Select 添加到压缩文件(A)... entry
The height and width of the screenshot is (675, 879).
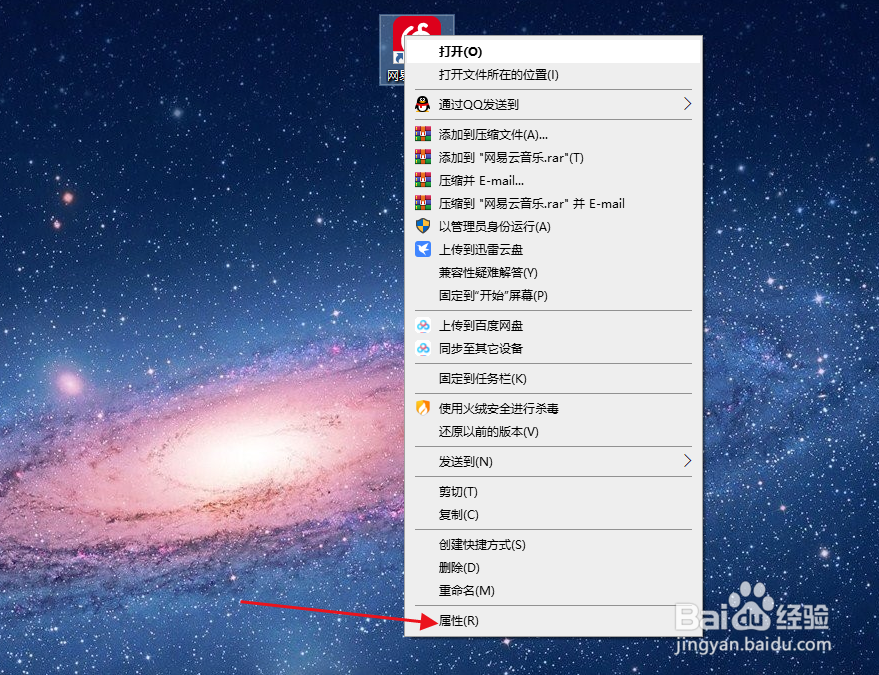coord(553,135)
